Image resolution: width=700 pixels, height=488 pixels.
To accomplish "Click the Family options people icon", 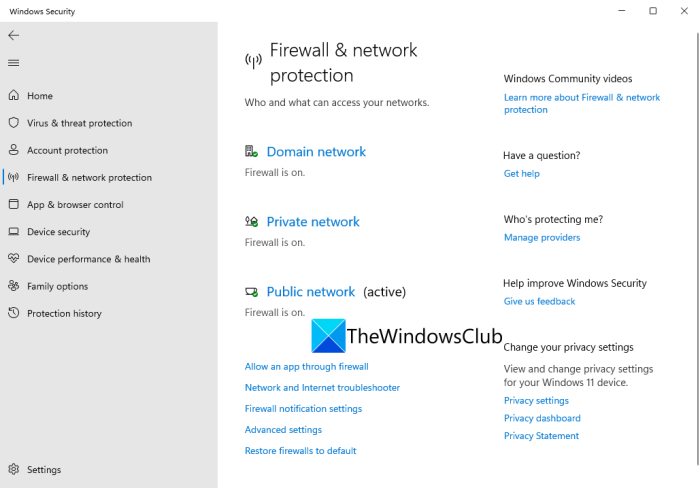I will point(14,286).
